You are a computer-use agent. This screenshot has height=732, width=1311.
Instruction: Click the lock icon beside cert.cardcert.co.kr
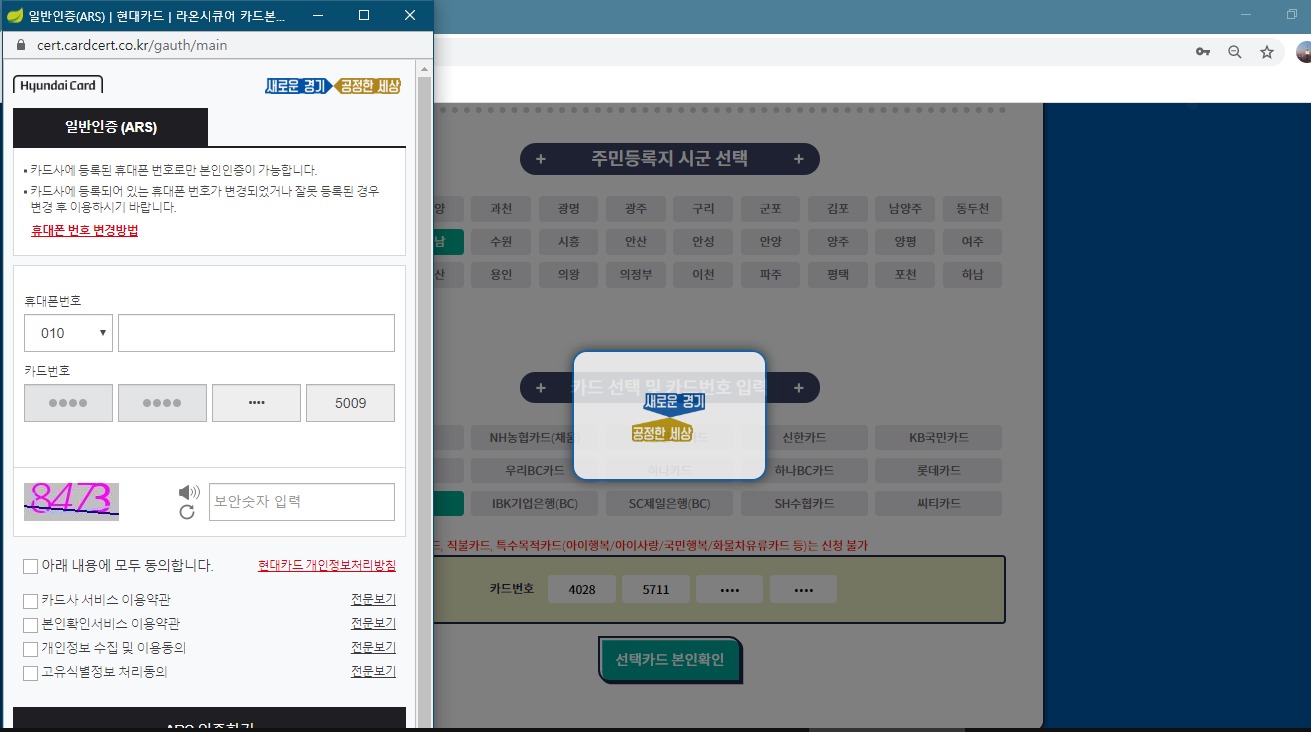click(x=20, y=46)
